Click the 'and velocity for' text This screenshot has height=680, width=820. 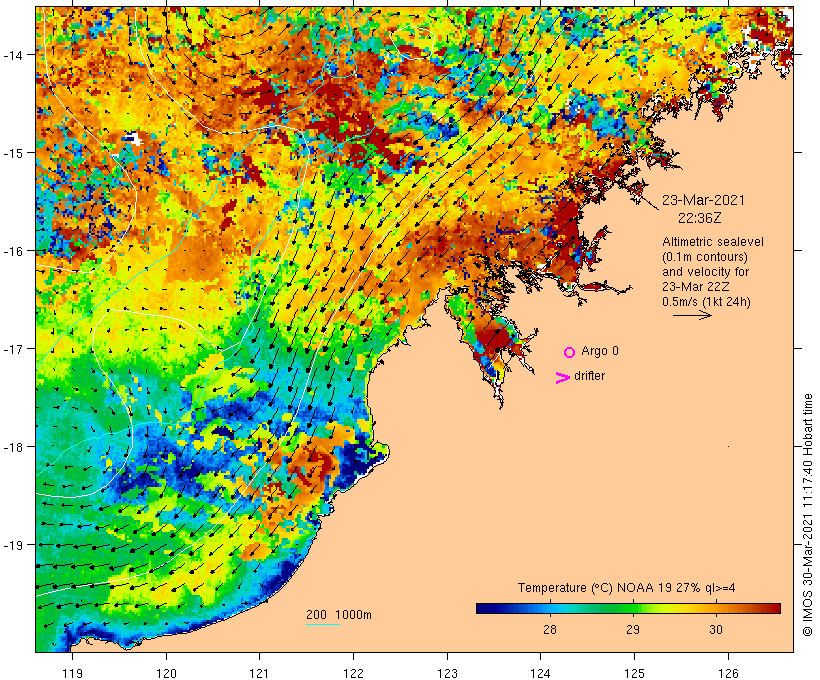click(x=705, y=272)
